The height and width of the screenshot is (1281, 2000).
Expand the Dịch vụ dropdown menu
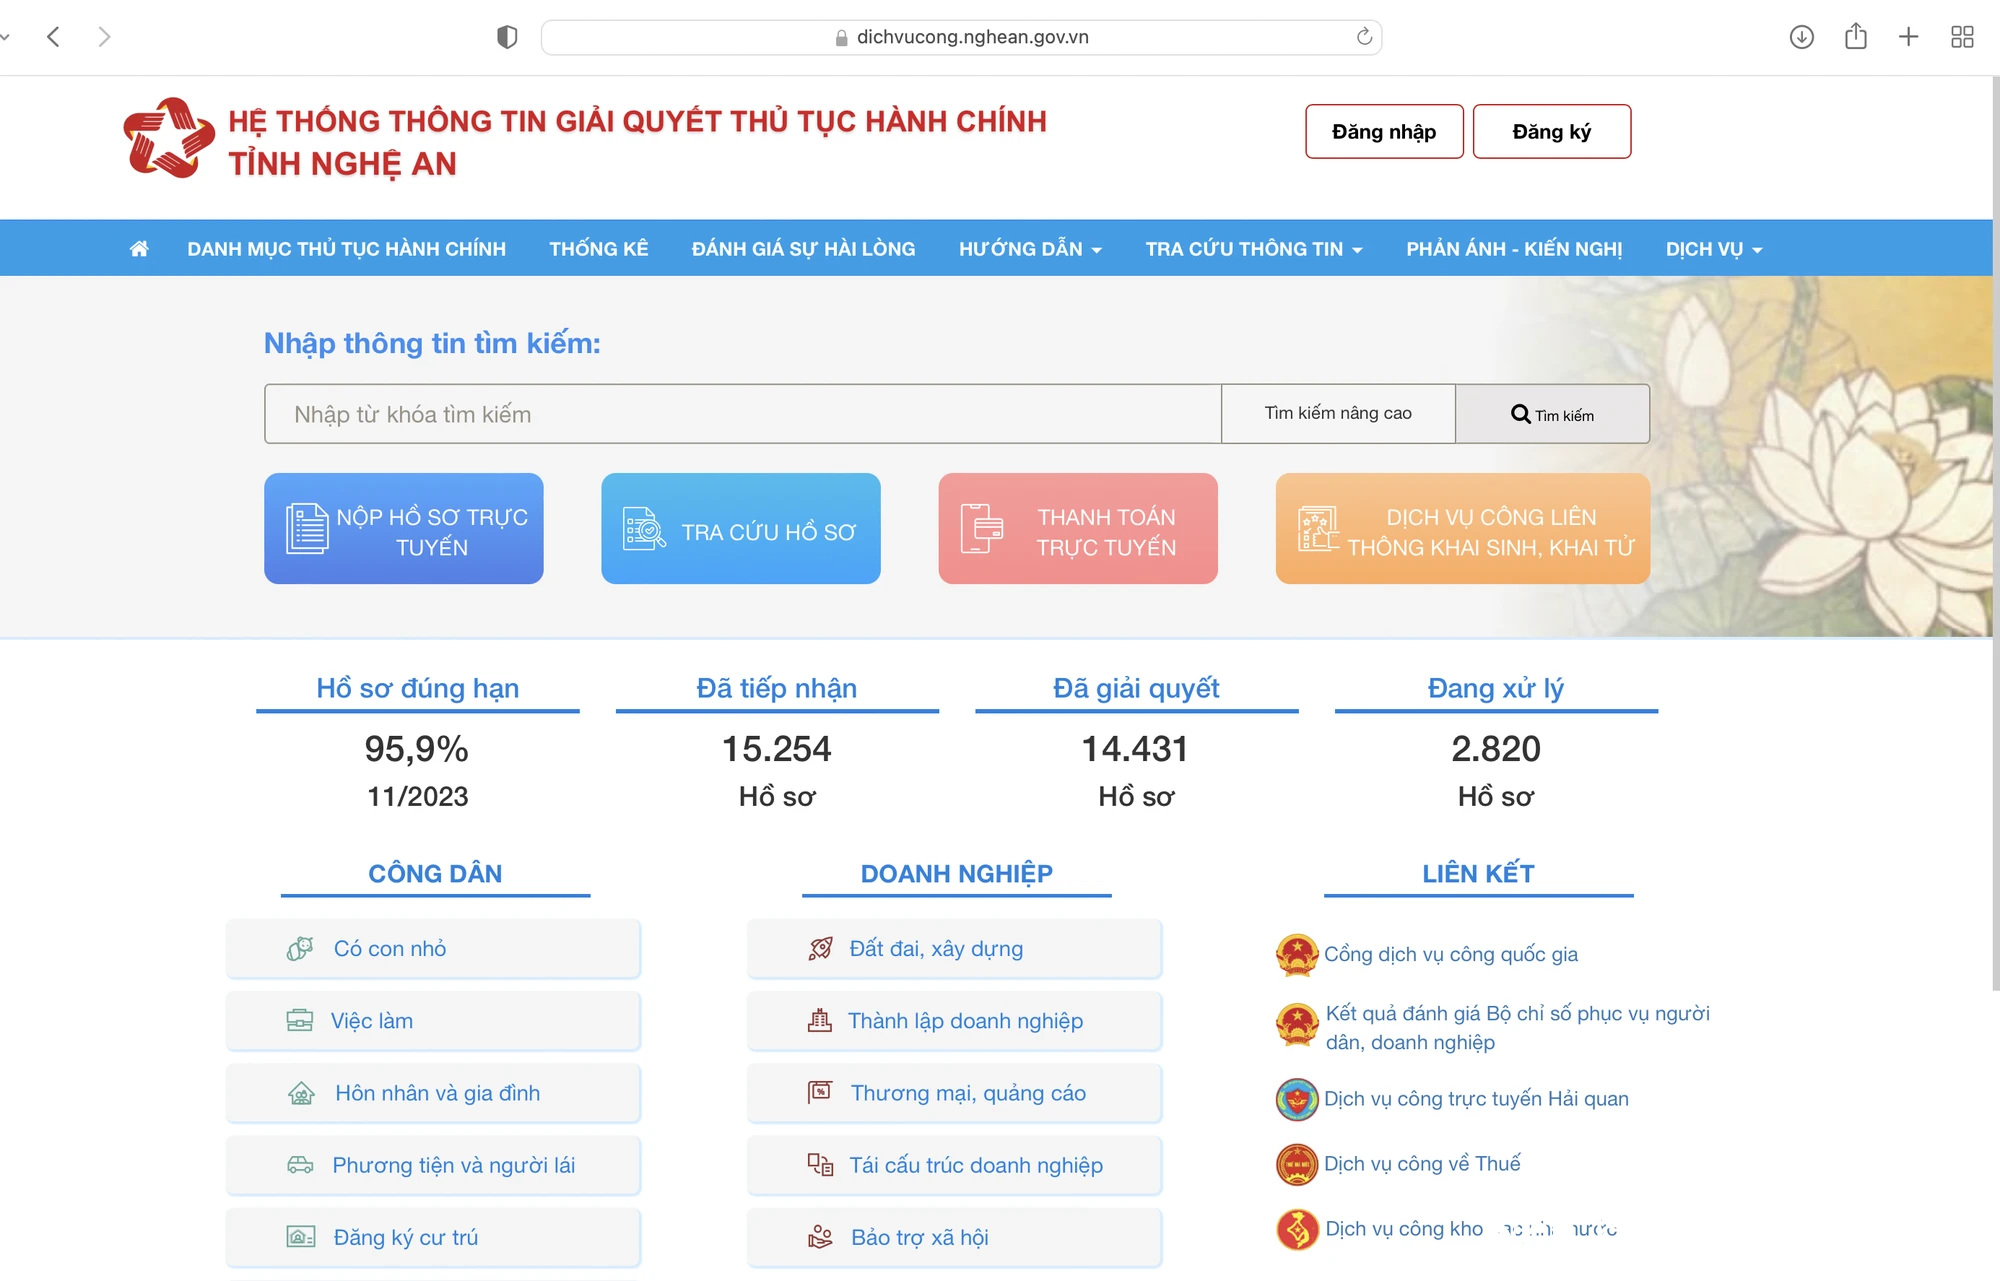click(x=1713, y=248)
